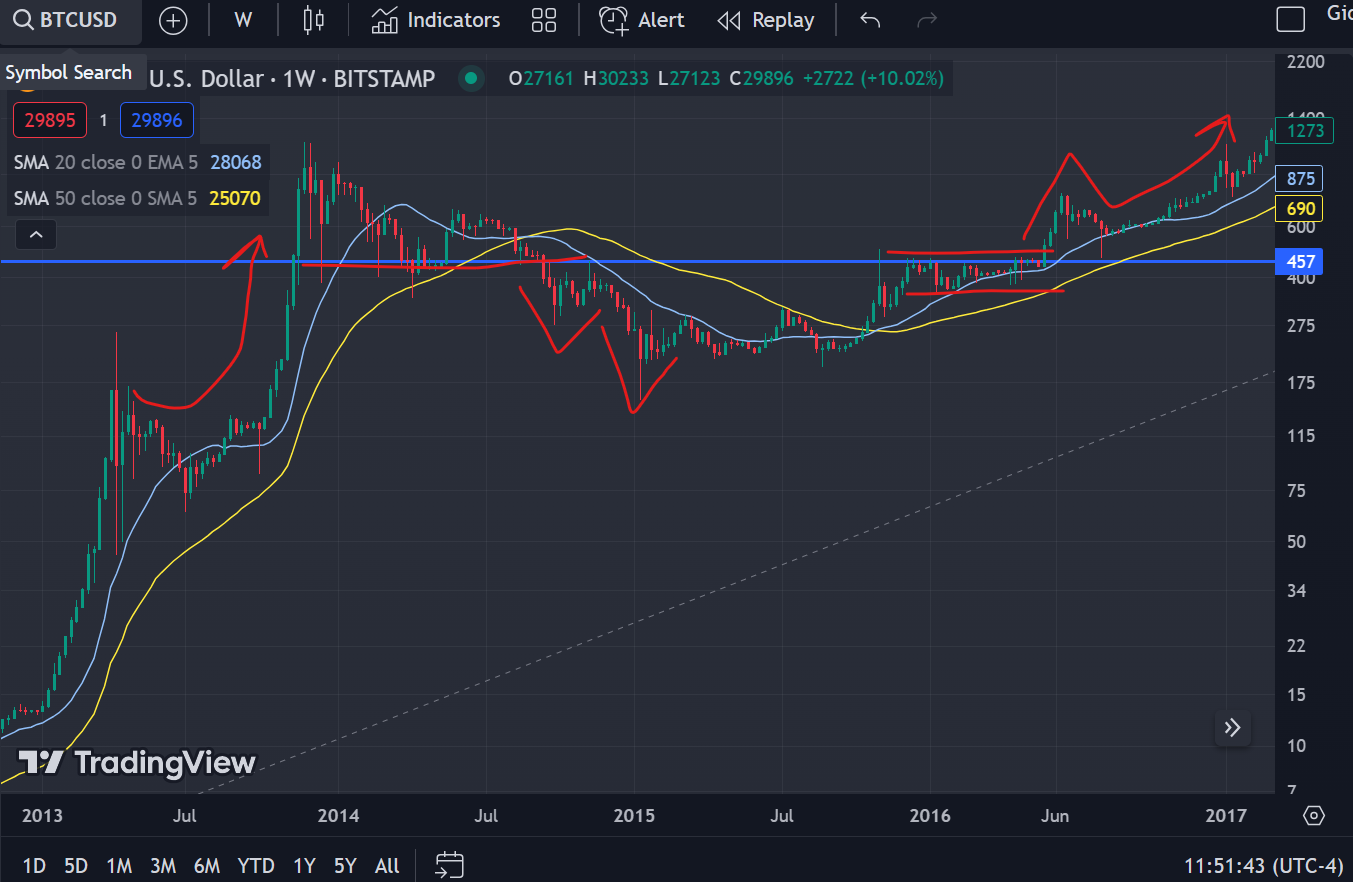1353x882 pixels.
Task: Switch date range to YTD
Action: click(255, 866)
